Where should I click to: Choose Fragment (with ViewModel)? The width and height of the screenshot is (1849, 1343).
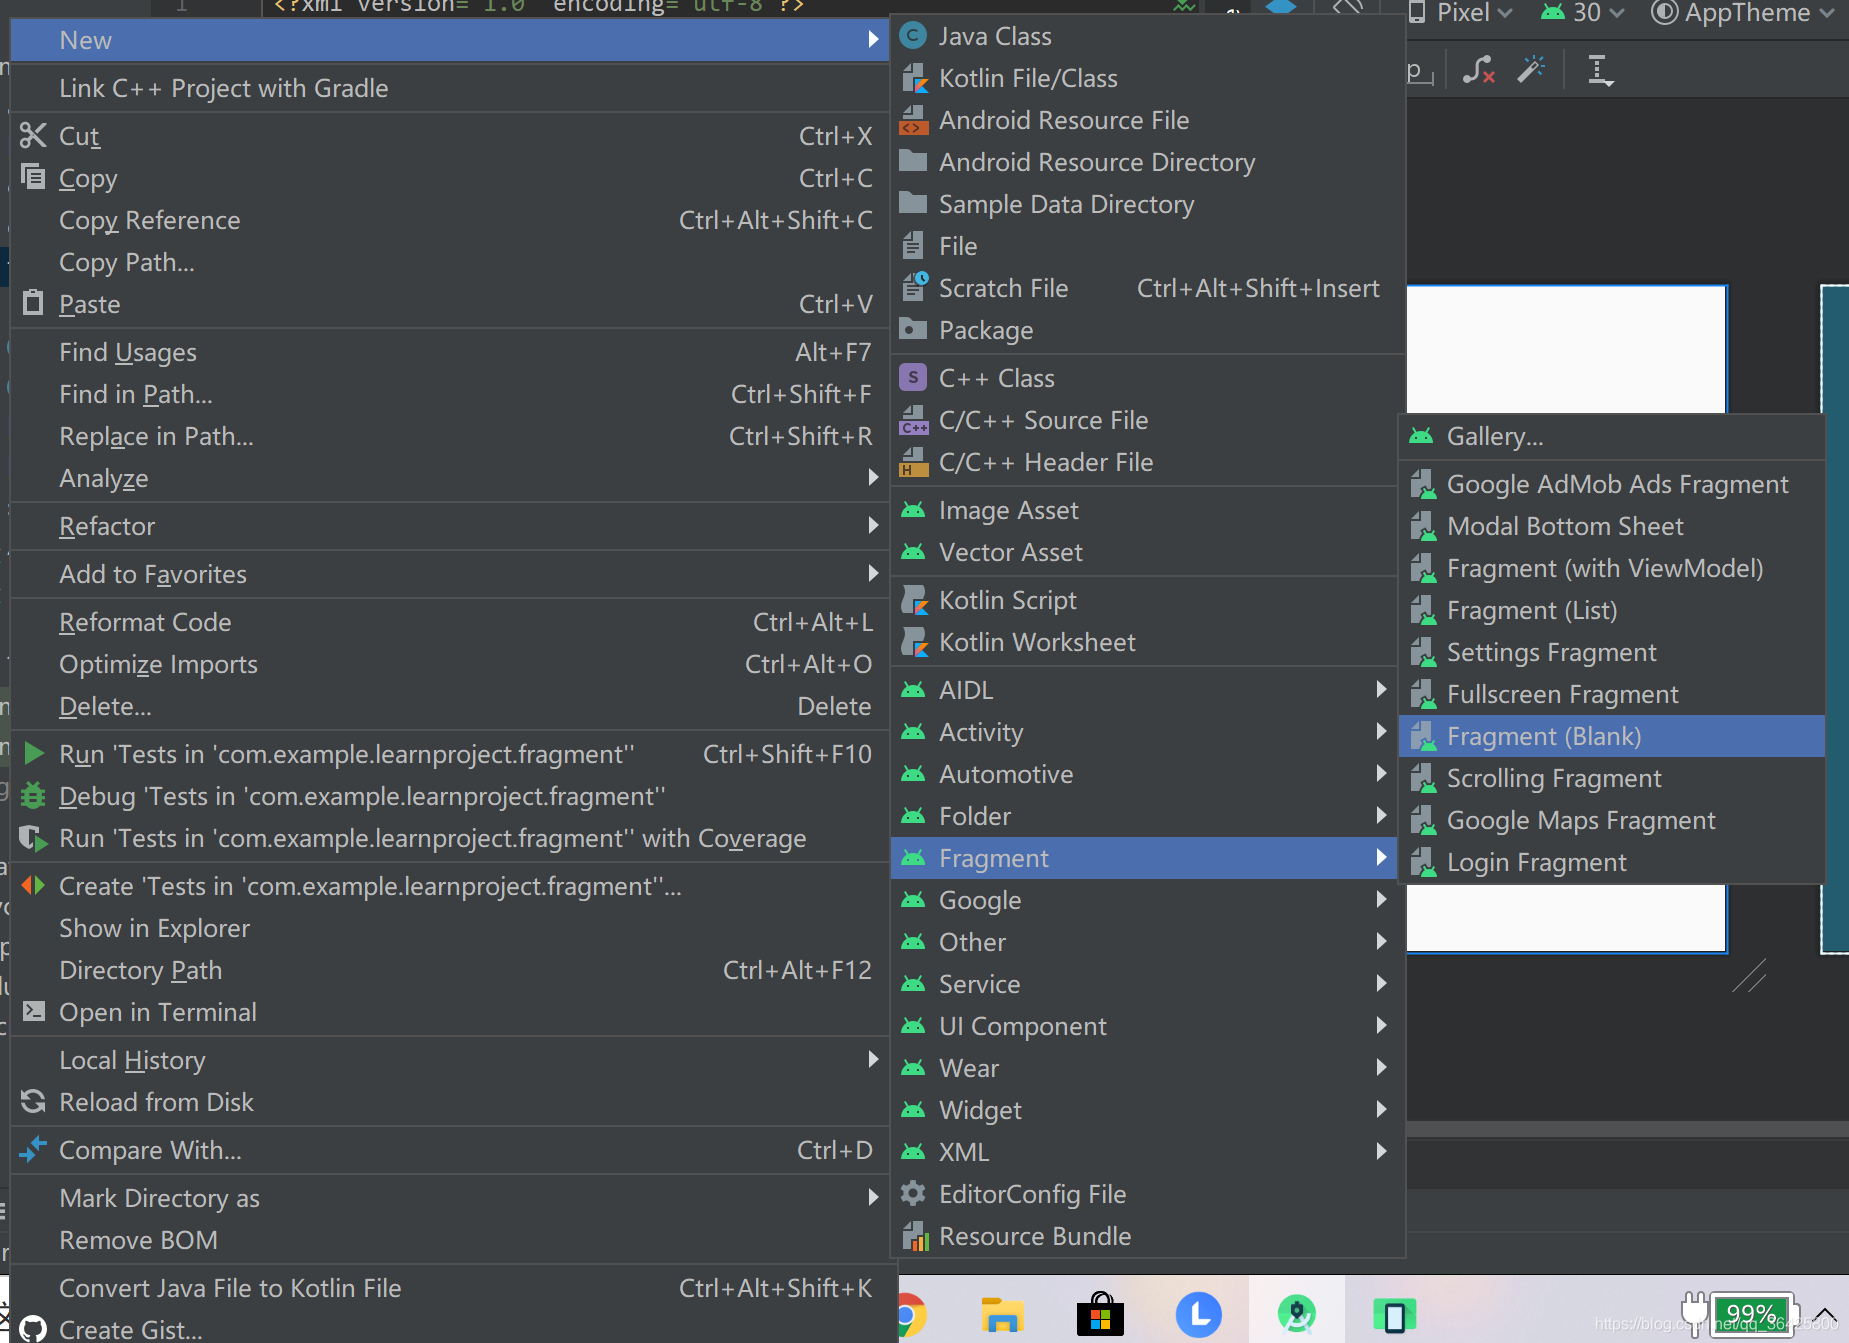pyautogui.click(x=1612, y=568)
